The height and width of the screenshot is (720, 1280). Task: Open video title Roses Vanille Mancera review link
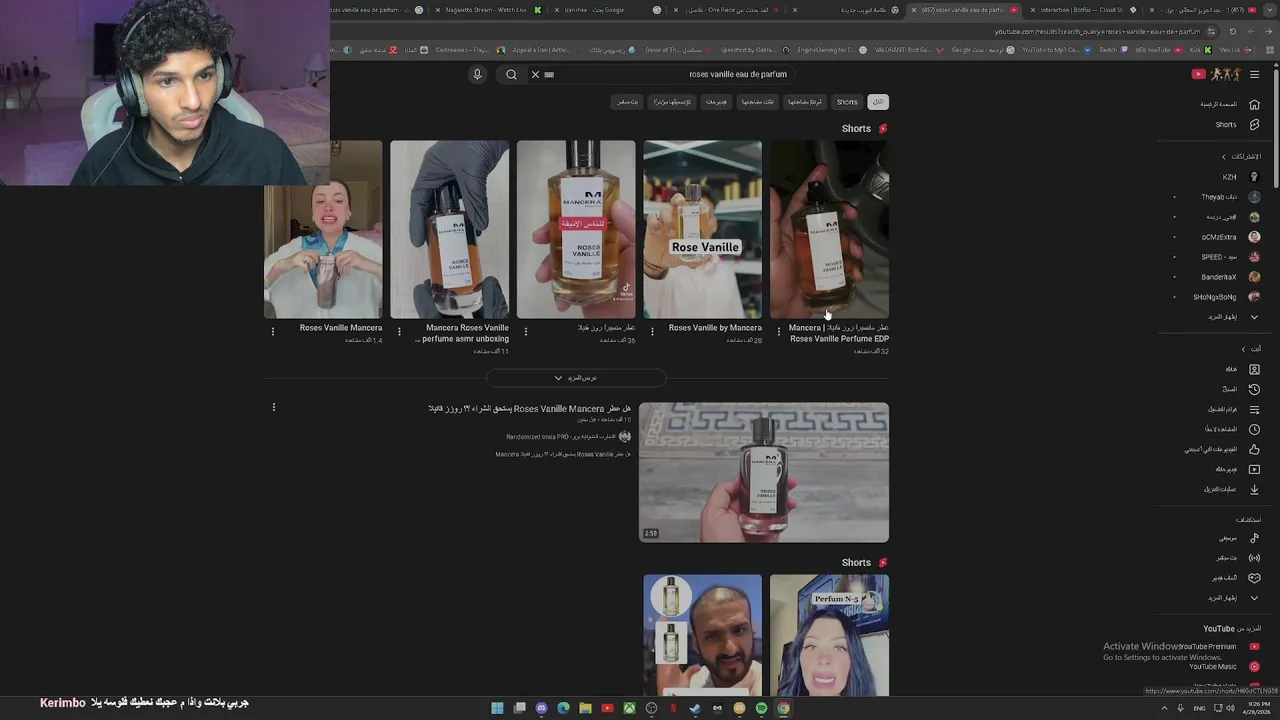click(x=529, y=409)
